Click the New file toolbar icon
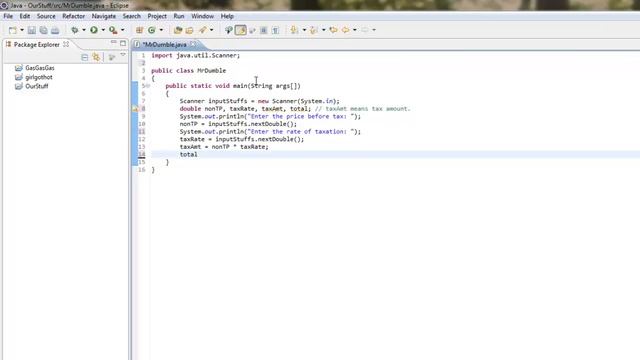640x360 pixels. [13, 30]
